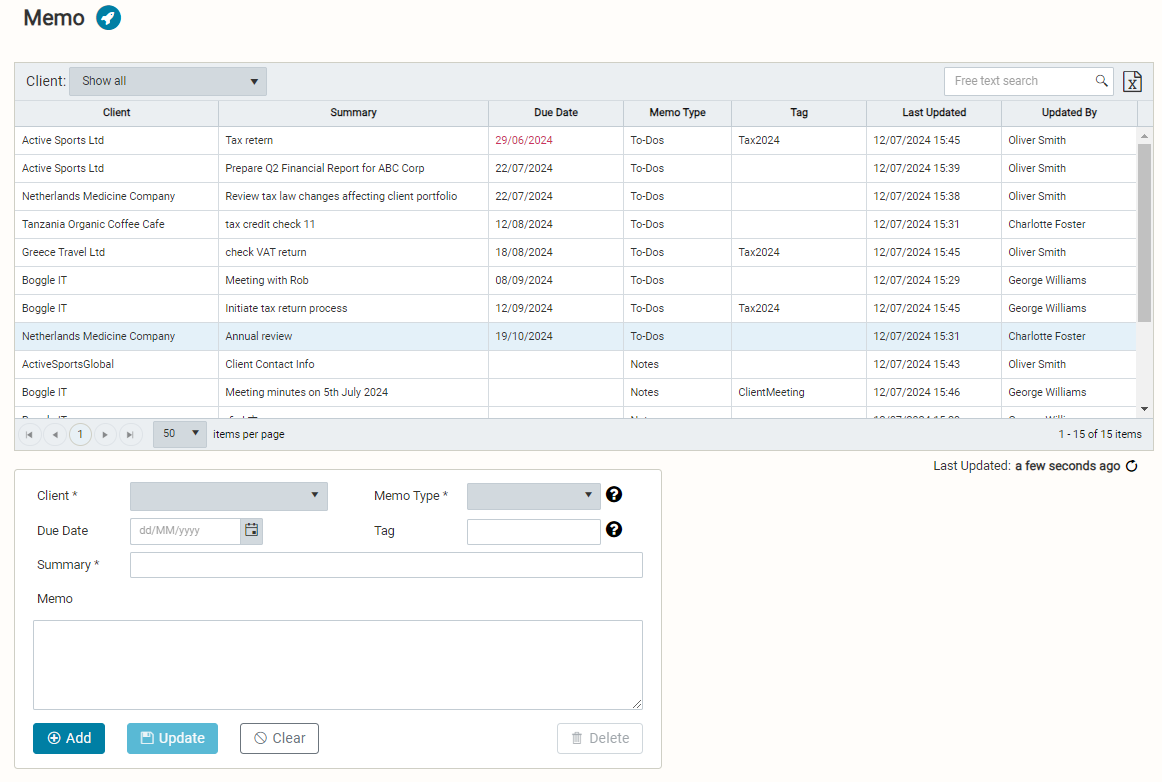Sort by Memo Type column header
The image size is (1162, 782).
(677, 113)
